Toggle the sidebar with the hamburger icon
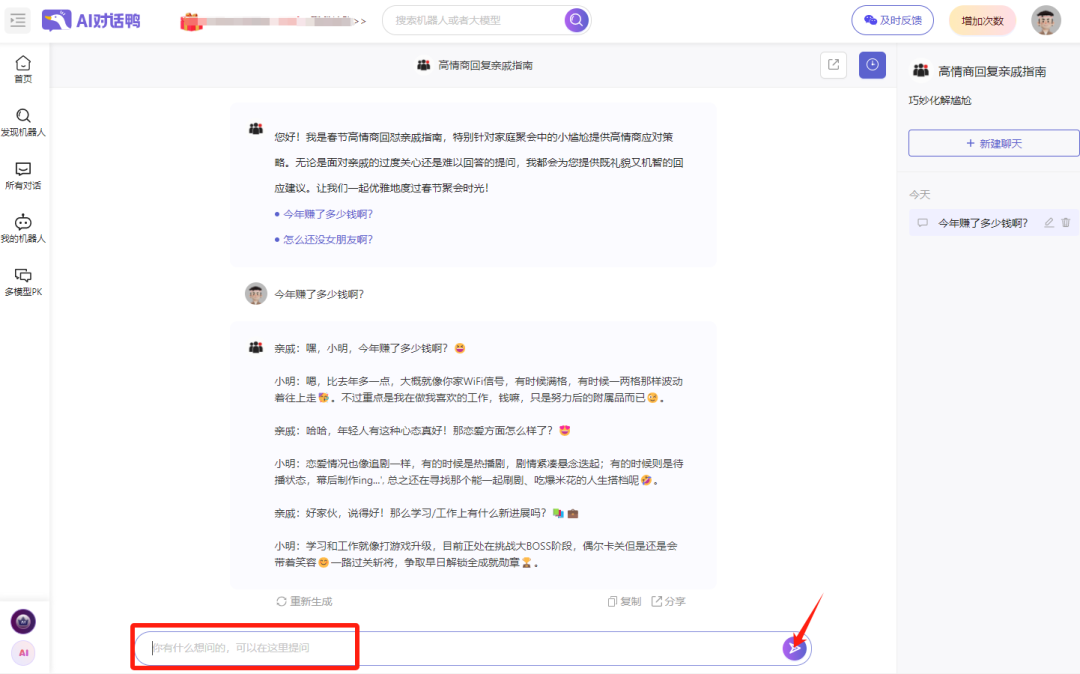1080x674 pixels. point(17,20)
